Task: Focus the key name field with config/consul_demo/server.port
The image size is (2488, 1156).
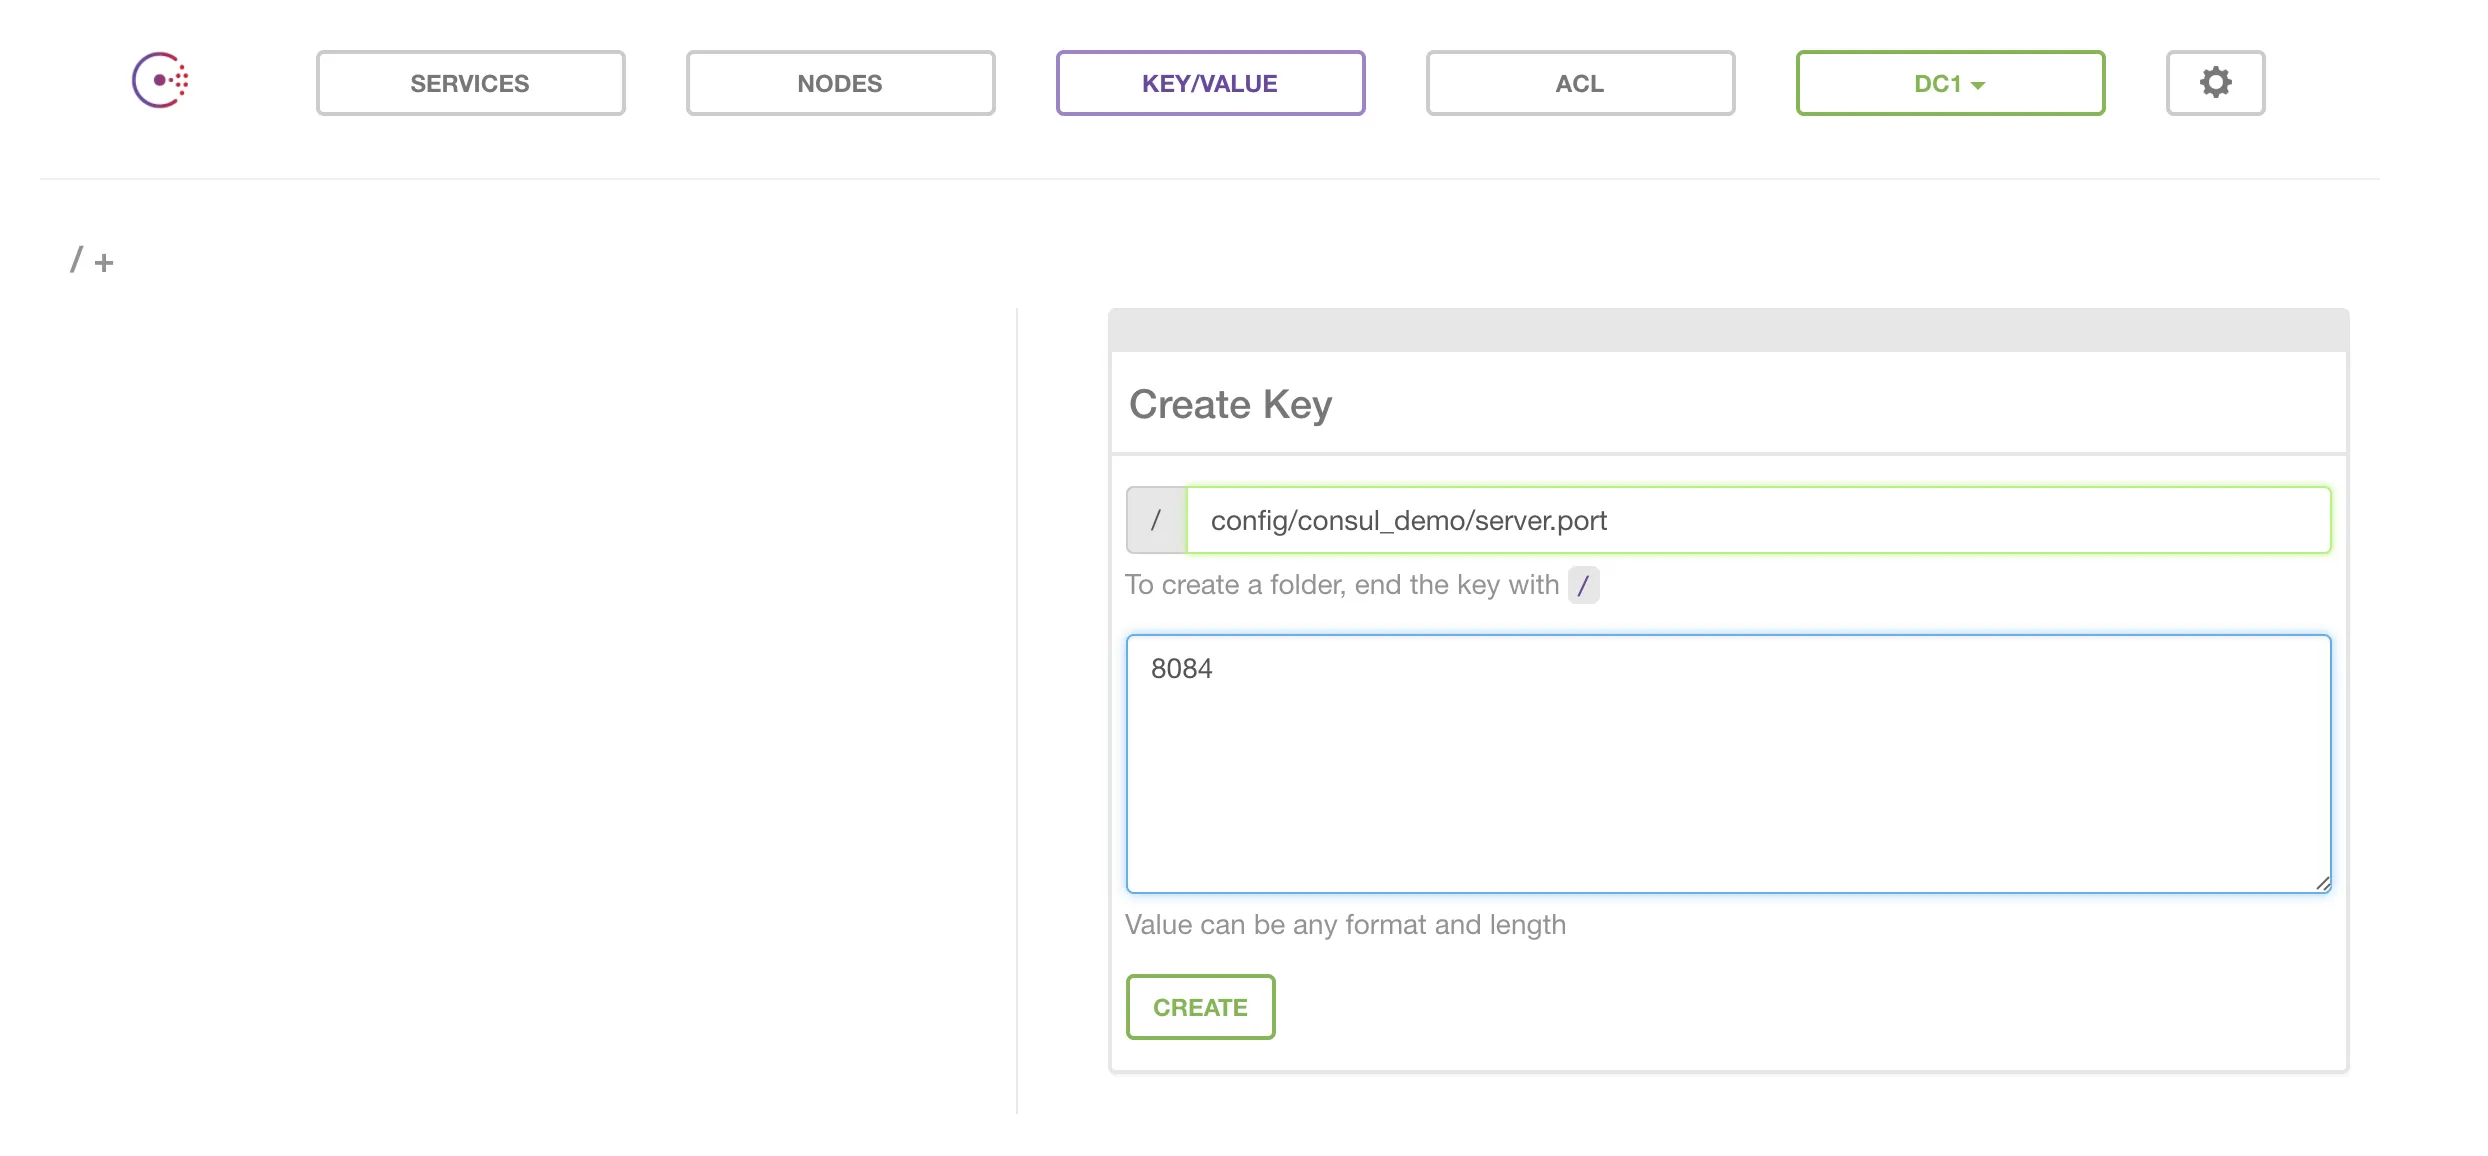Action: 1757,520
